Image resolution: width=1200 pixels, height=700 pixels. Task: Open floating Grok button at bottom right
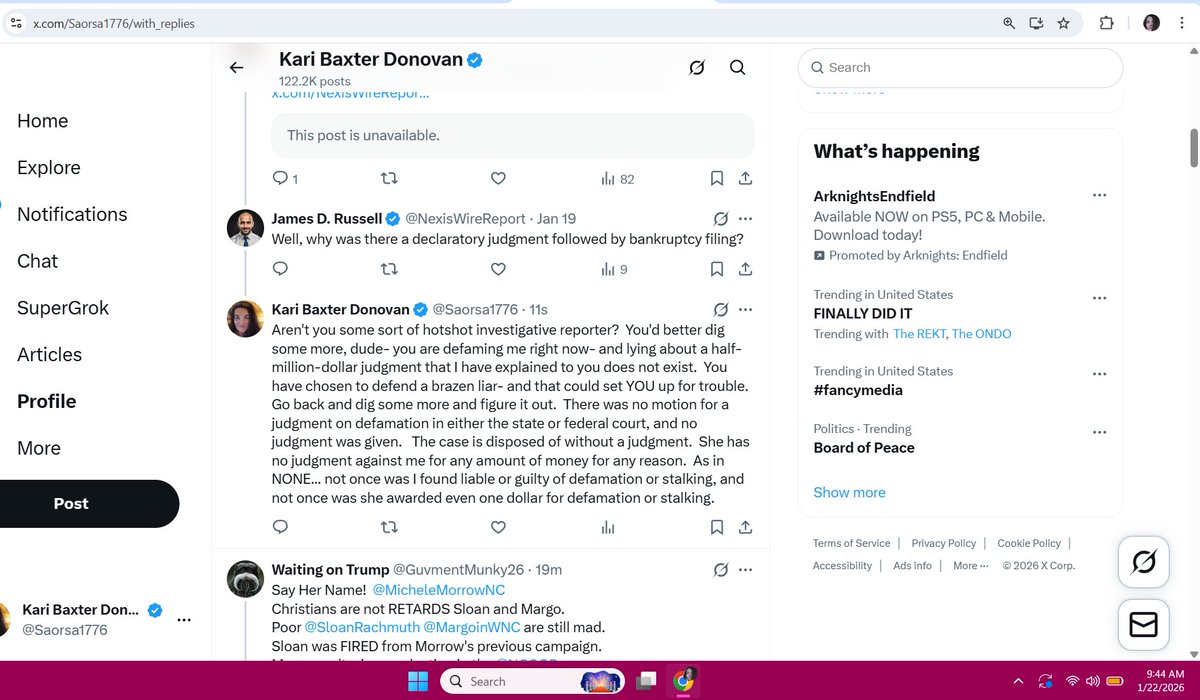coord(1142,563)
